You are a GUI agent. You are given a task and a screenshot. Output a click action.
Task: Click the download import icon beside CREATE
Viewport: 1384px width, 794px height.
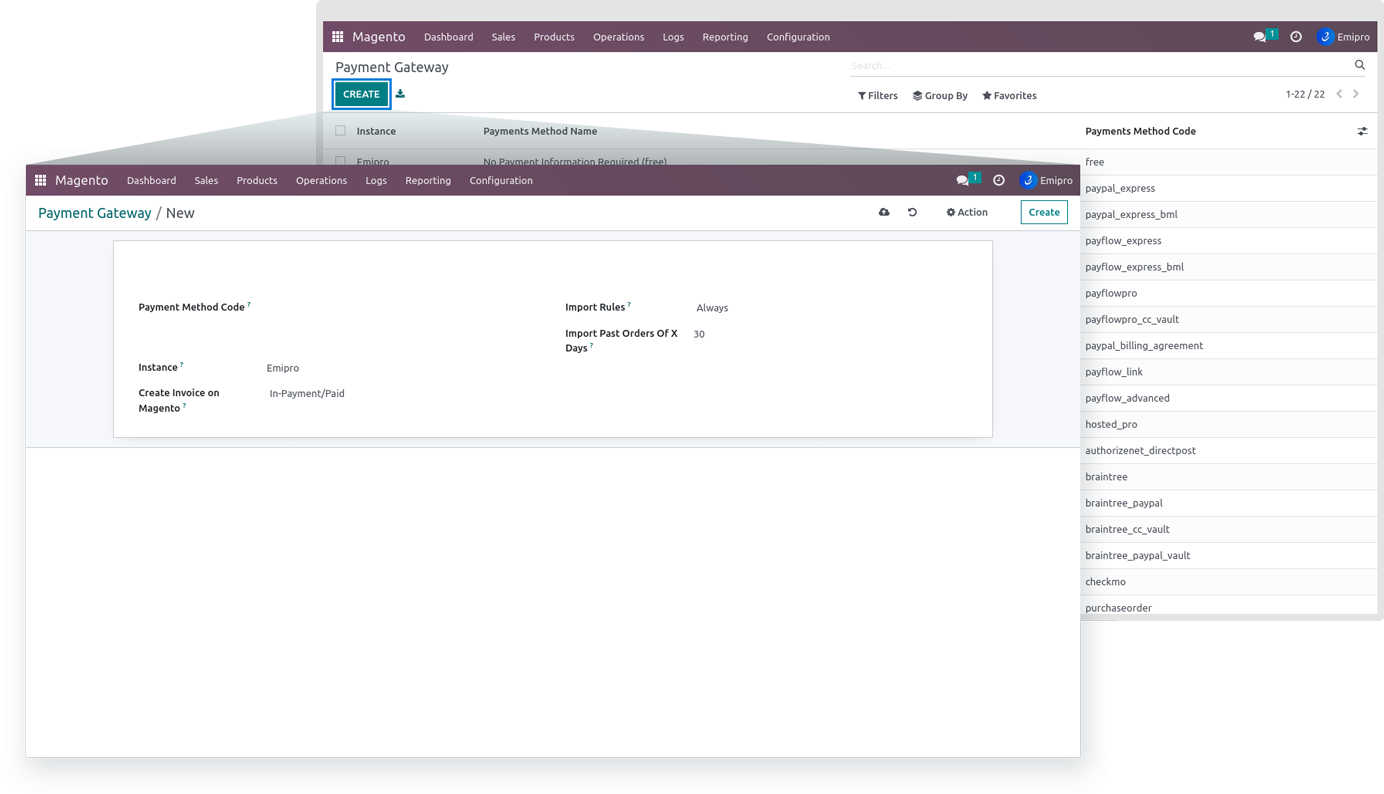(x=400, y=94)
